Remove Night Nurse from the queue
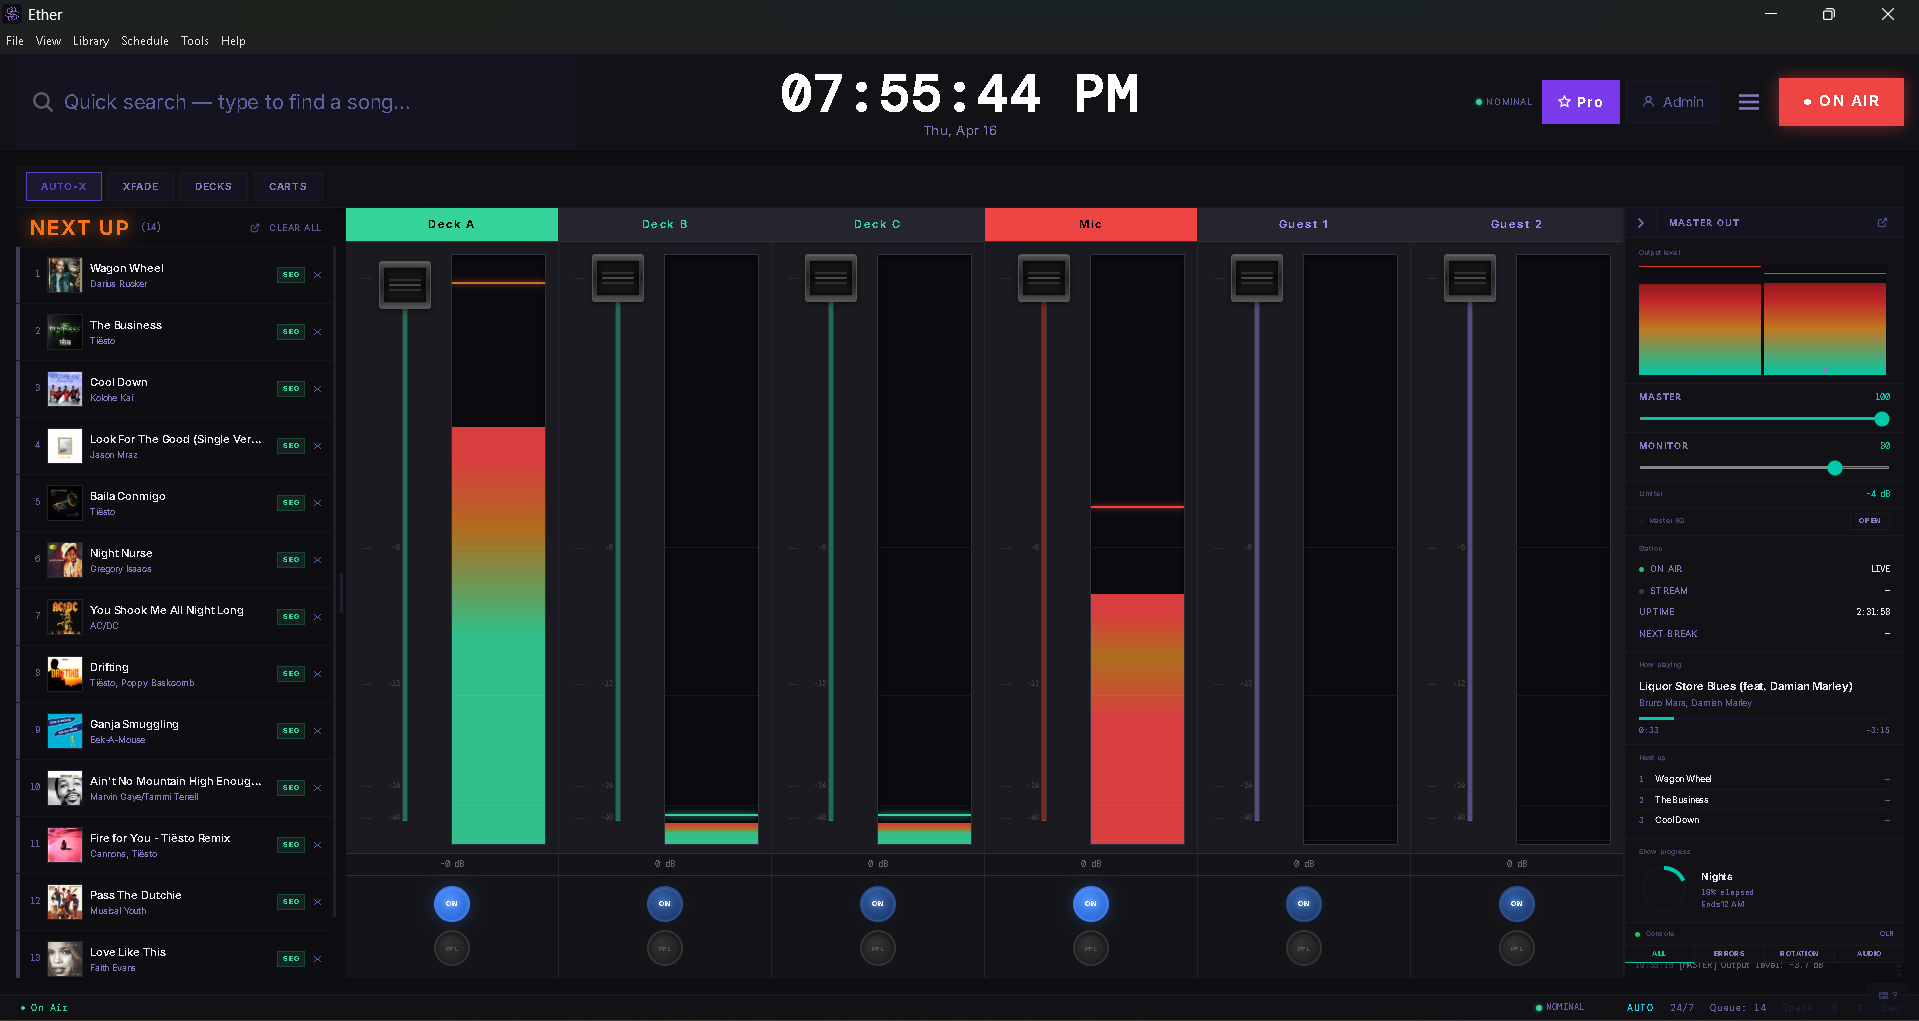 317,559
